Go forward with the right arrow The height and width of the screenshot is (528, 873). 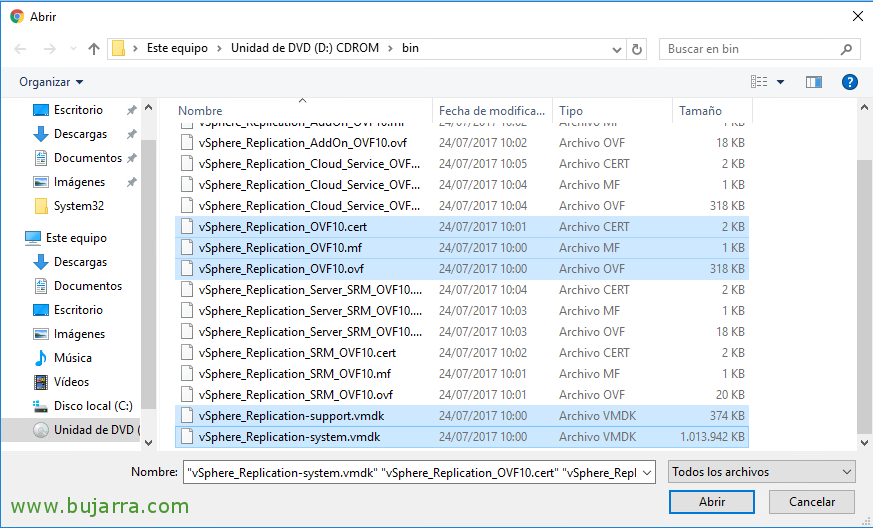click(50, 49)
